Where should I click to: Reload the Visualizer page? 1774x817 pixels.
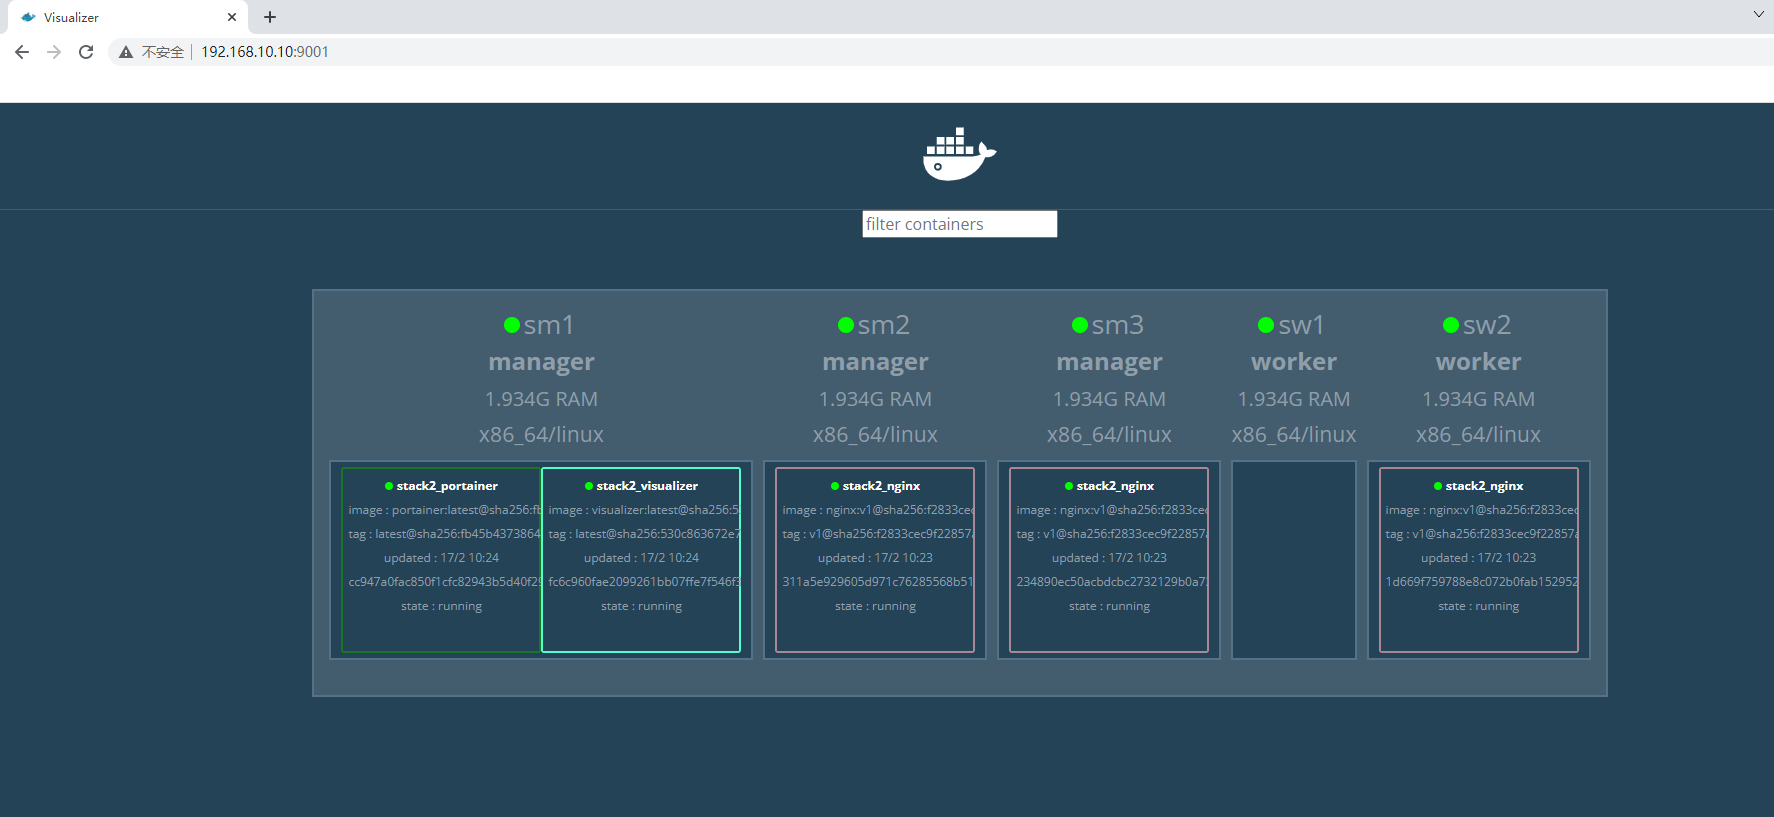pyautogui.click(x=86, y=52)
